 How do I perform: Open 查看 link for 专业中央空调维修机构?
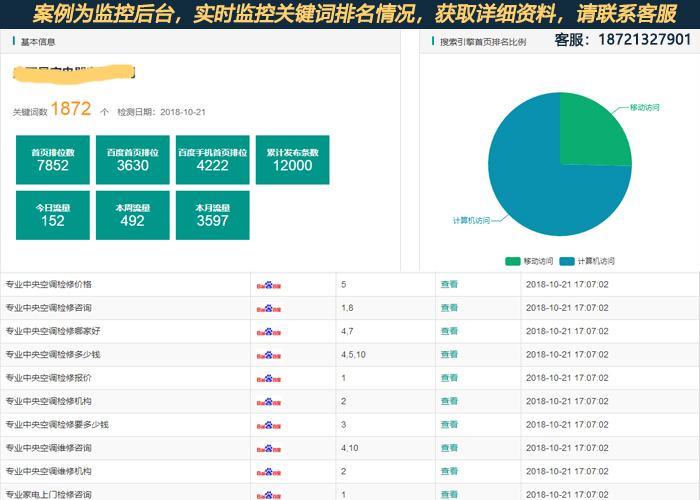pyautogui.click(x=449, y=471)
